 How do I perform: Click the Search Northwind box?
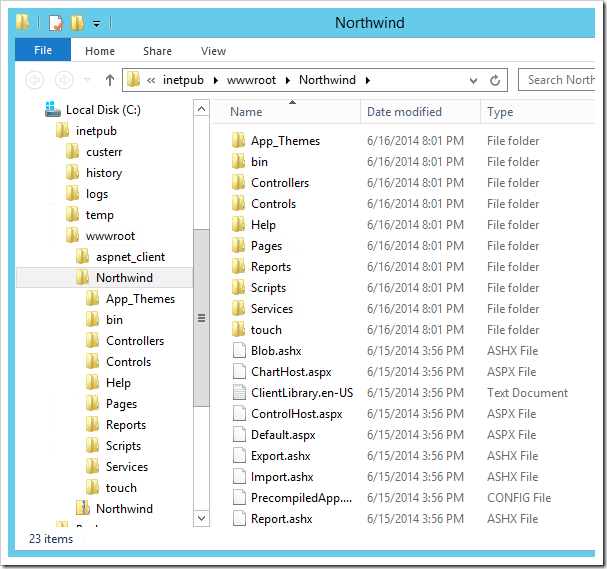coord(557,80)
